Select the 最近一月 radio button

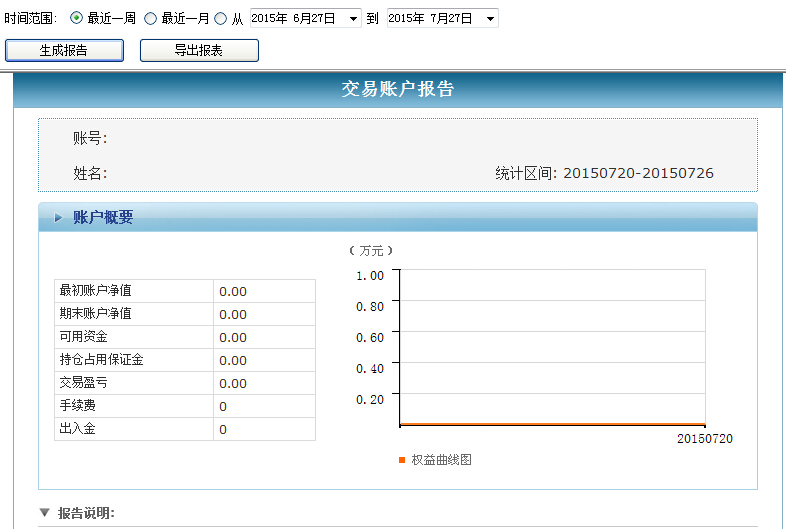(x=151, y=19)
